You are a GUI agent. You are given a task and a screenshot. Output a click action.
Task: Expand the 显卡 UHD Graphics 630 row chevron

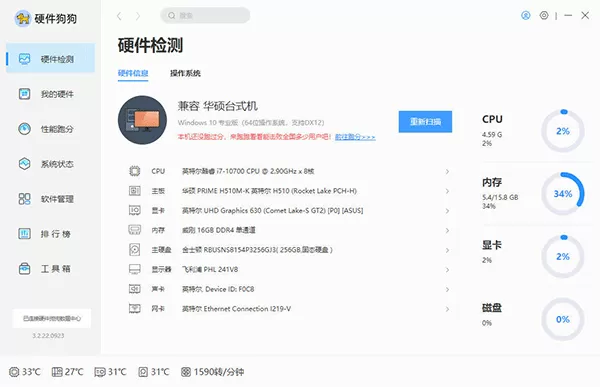(447, 211)
